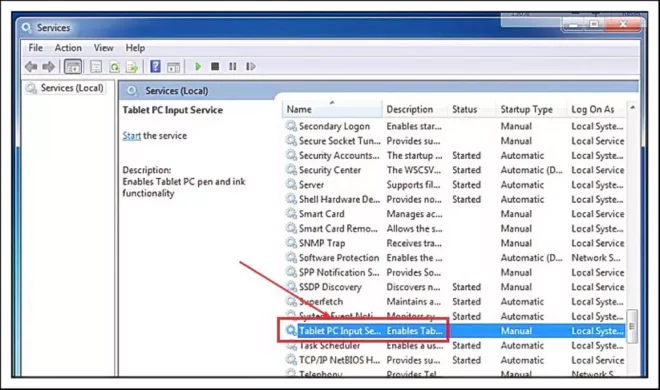Click the Pause Service icon
The width and height of the screenshot is (660, 390).
click(x=233, y=66)
